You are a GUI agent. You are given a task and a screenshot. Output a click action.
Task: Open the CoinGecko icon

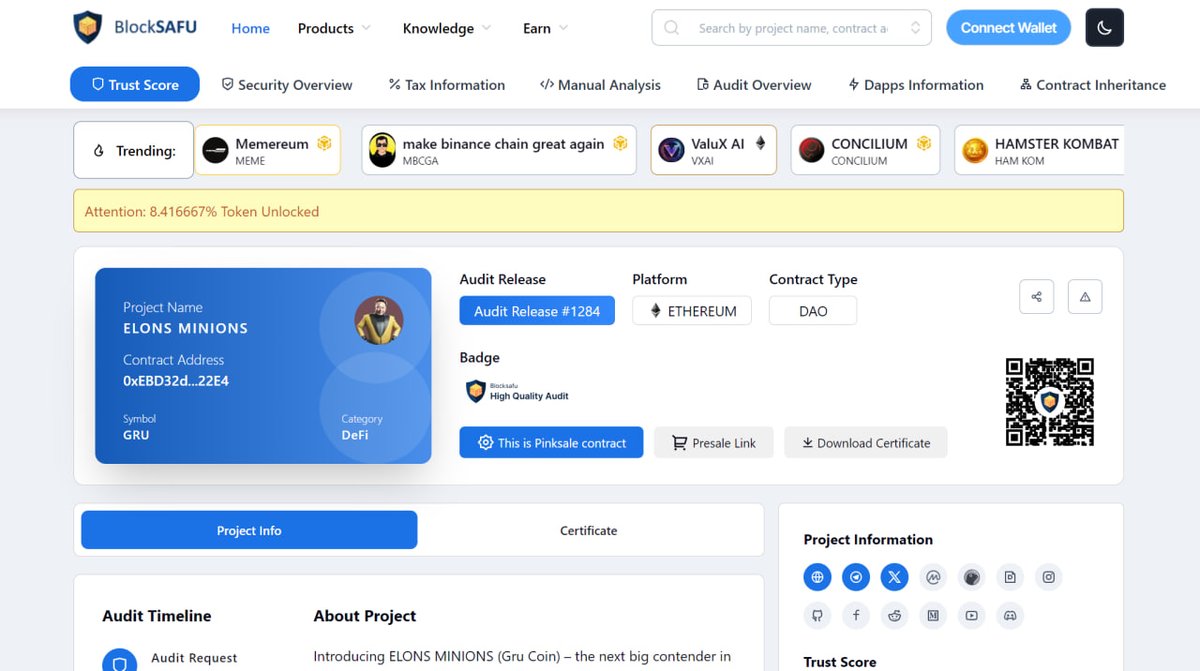(x=971, y=577)
